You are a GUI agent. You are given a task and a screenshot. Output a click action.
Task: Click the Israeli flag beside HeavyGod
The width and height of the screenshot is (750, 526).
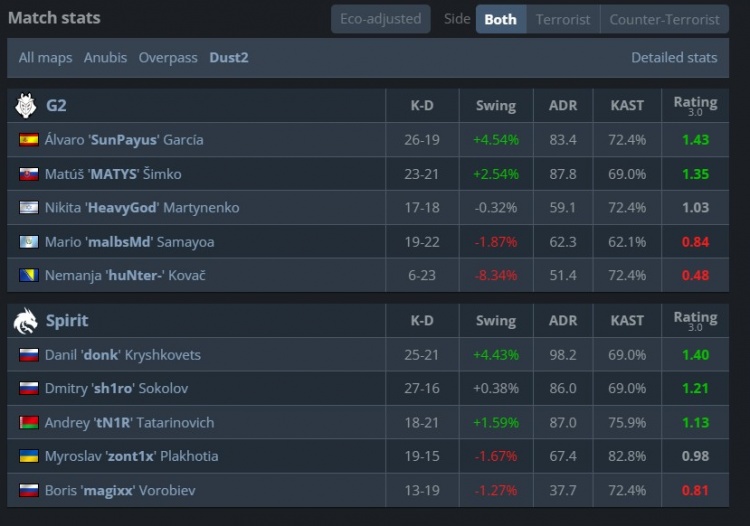(28, 208)
